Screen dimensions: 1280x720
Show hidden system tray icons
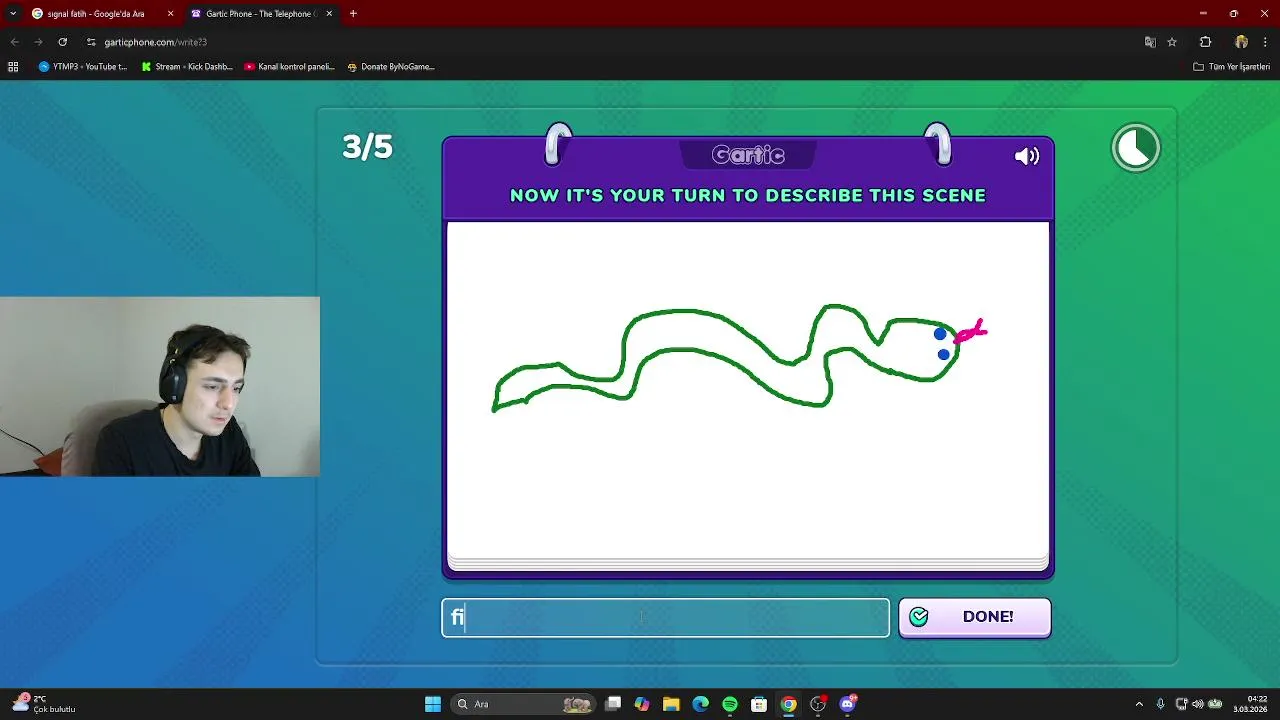(x=1138, y=704)
